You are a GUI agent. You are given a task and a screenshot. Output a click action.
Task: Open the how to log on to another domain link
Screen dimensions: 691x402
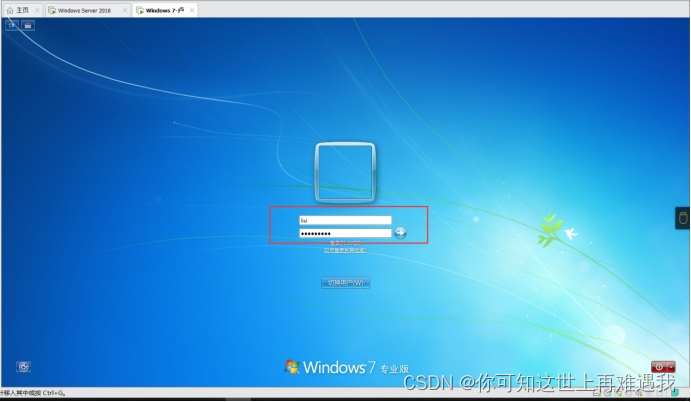[x=345, y=250]
